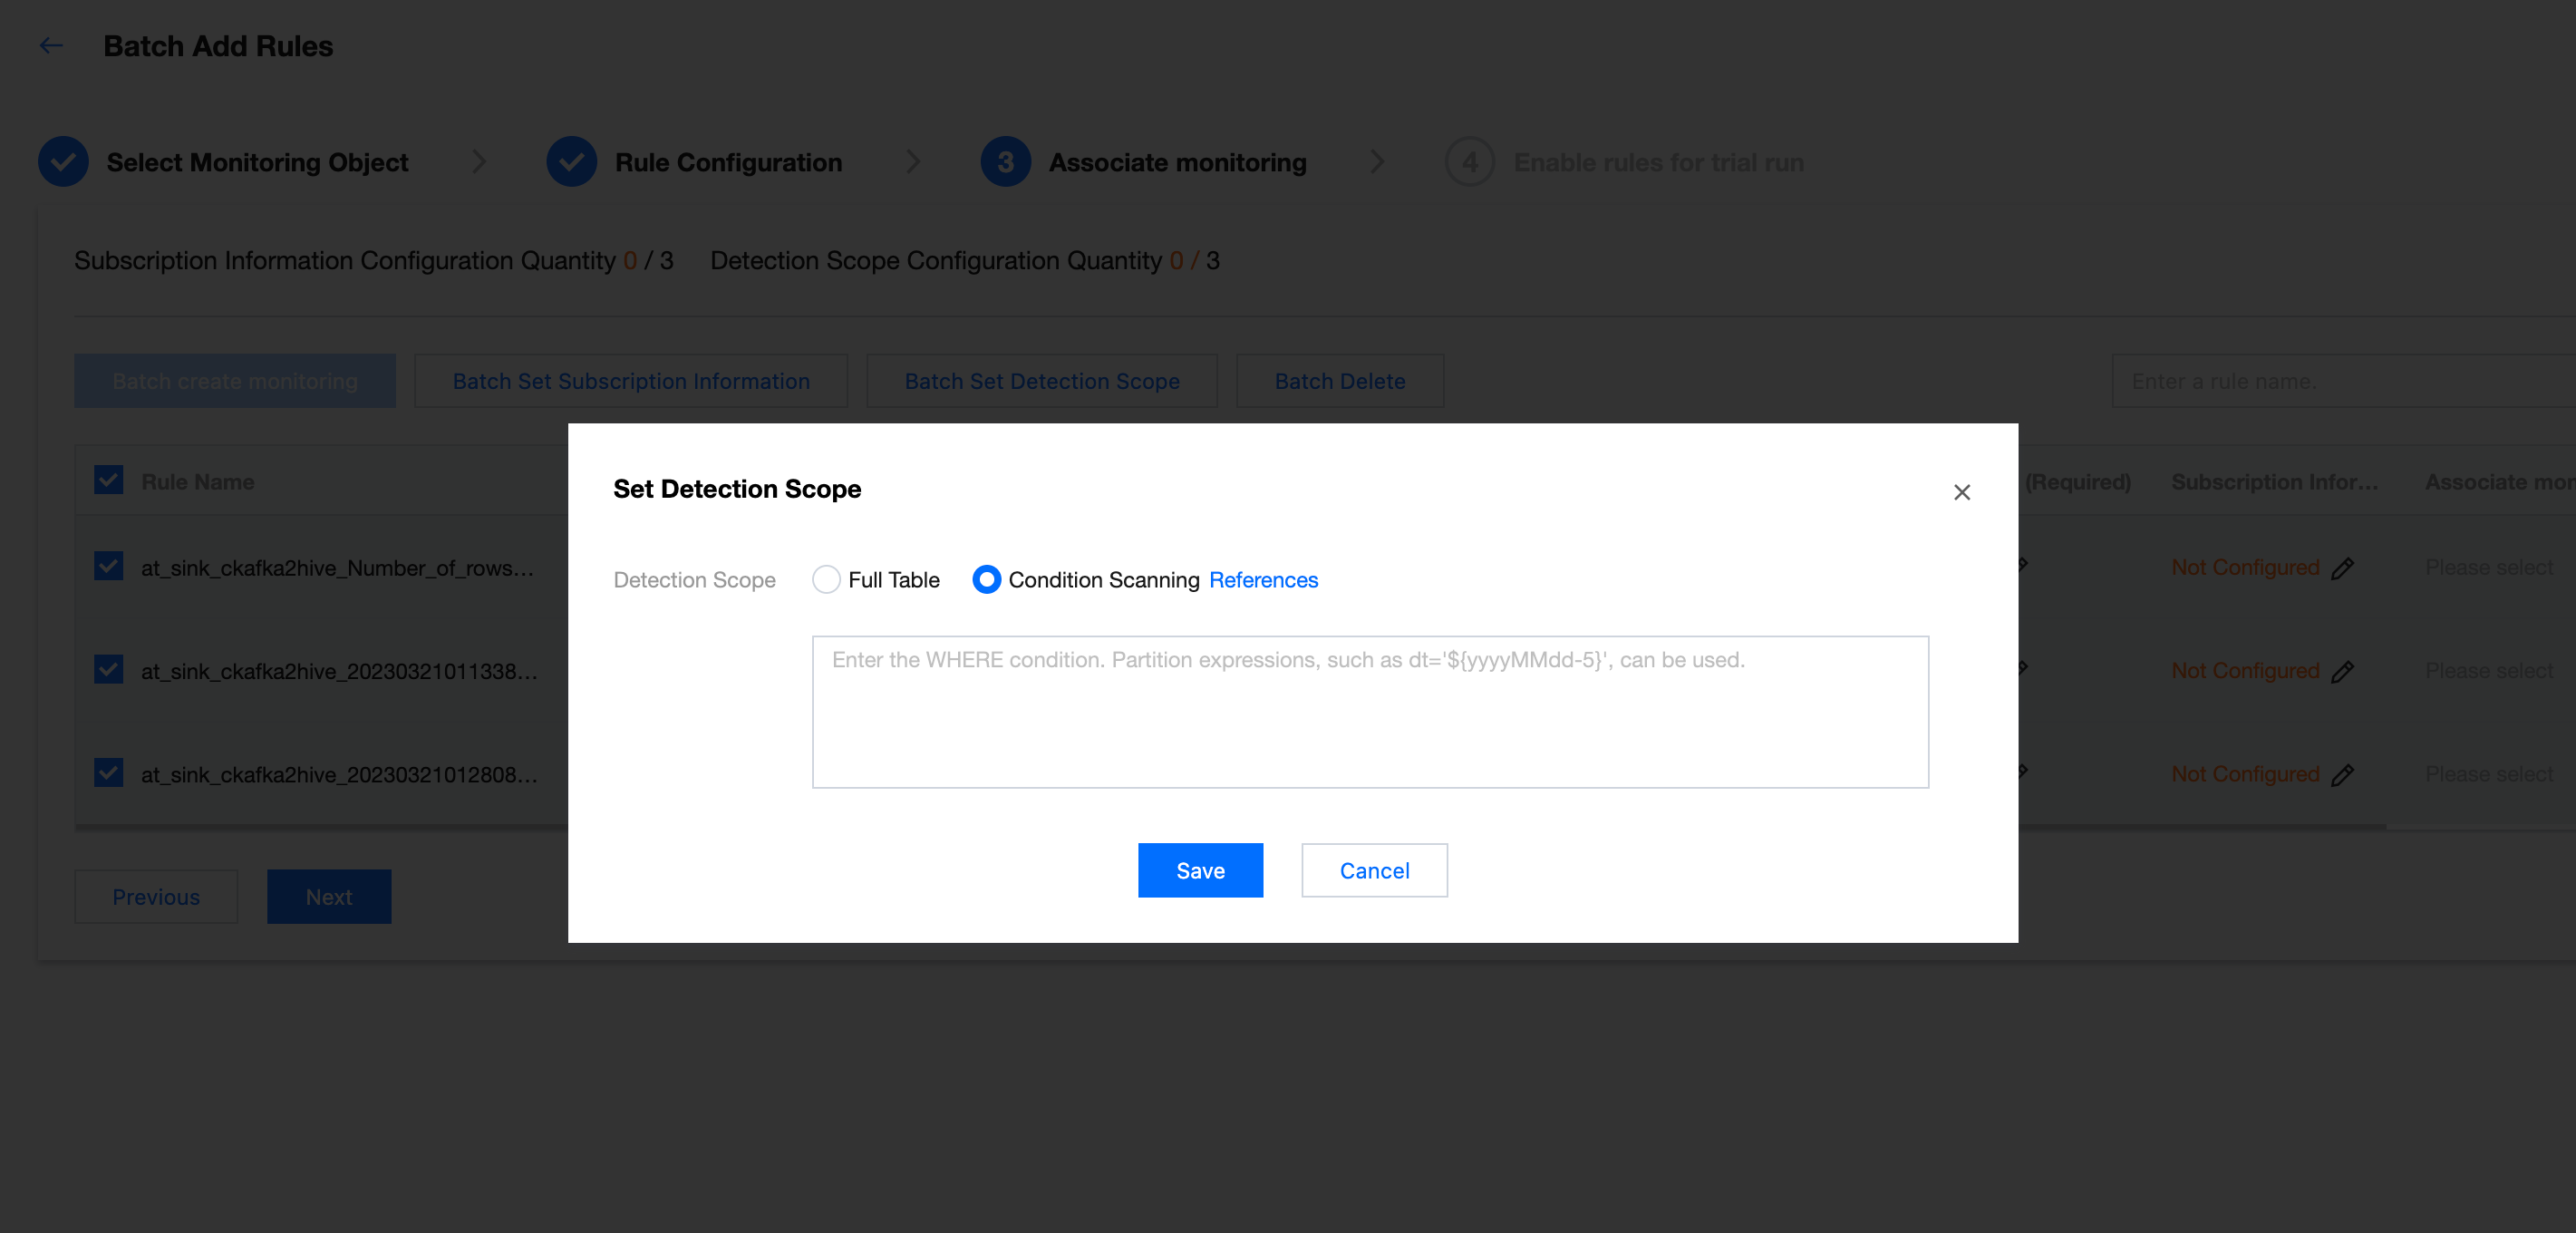Focus the WHERE condition text area
The image size is (2576, 1233).
pos(1369,712)
